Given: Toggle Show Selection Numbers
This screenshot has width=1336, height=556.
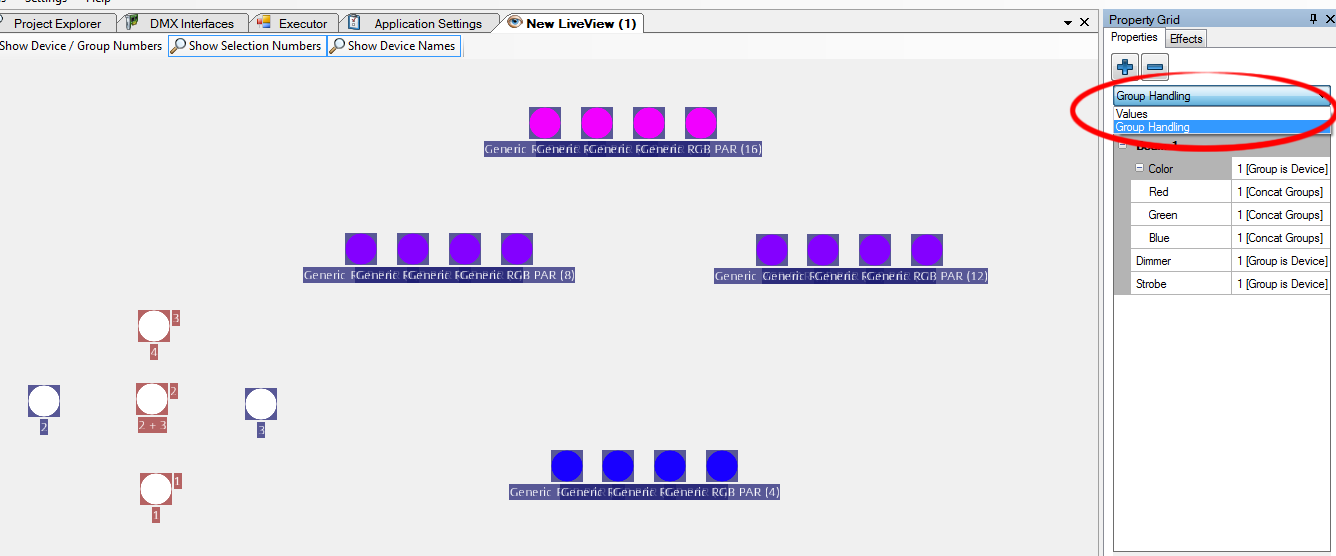Looking at the screenshot, I should coord(247,46).
